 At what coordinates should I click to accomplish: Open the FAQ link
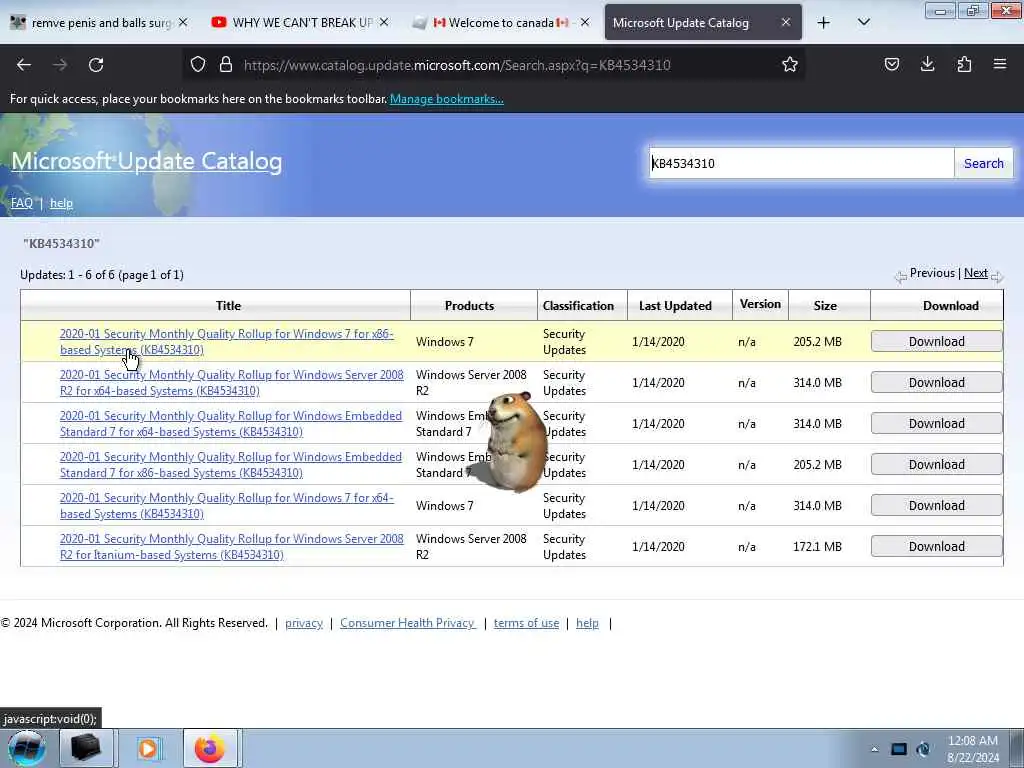[22, 203]
